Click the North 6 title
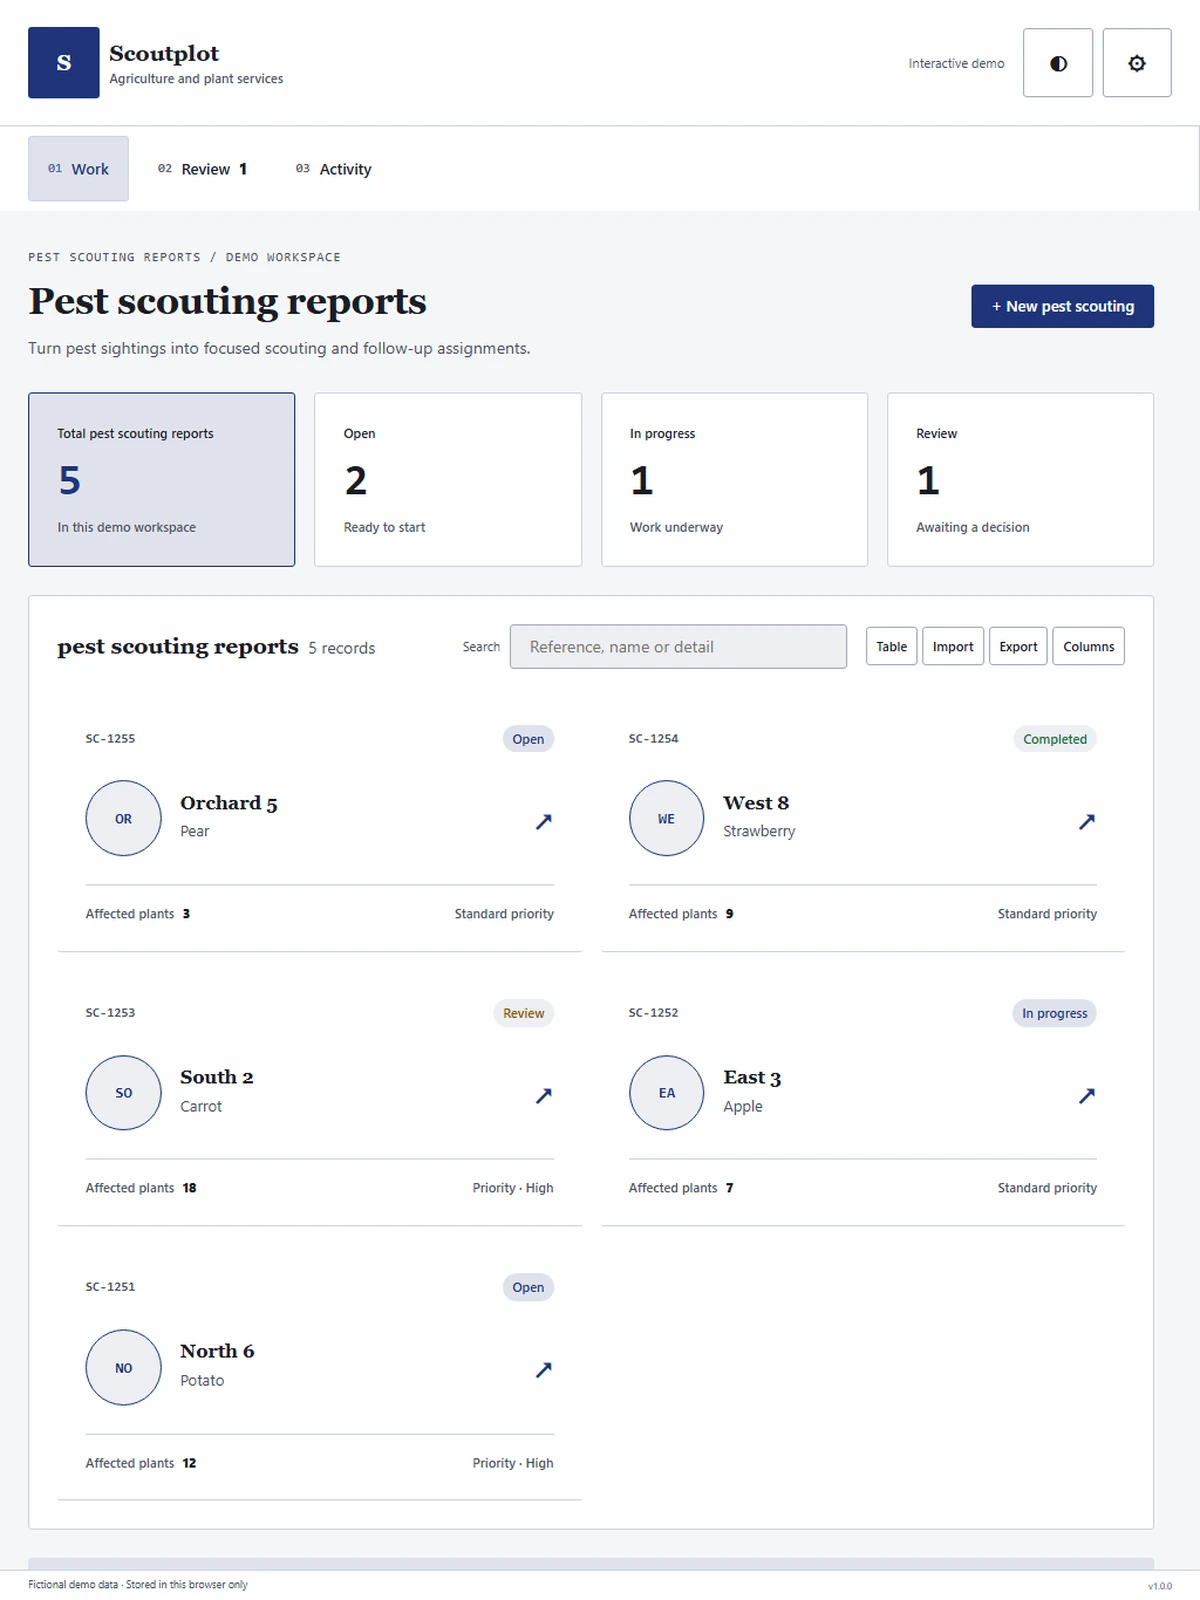The width and height of the screenshot is (1200, 1600). 217,1351
